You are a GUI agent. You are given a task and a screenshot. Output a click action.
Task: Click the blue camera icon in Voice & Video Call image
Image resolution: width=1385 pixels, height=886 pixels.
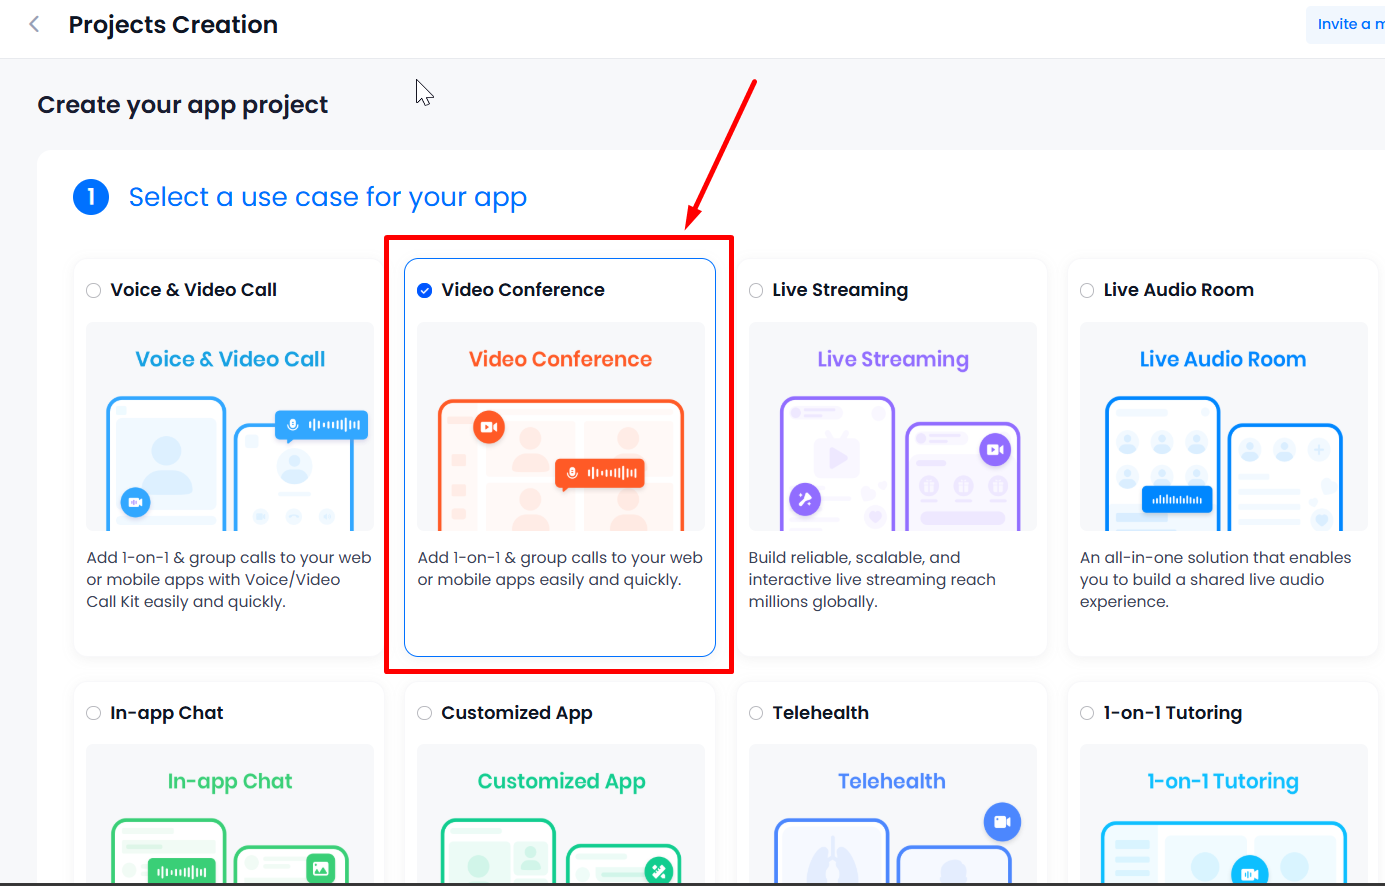point(136,502)
